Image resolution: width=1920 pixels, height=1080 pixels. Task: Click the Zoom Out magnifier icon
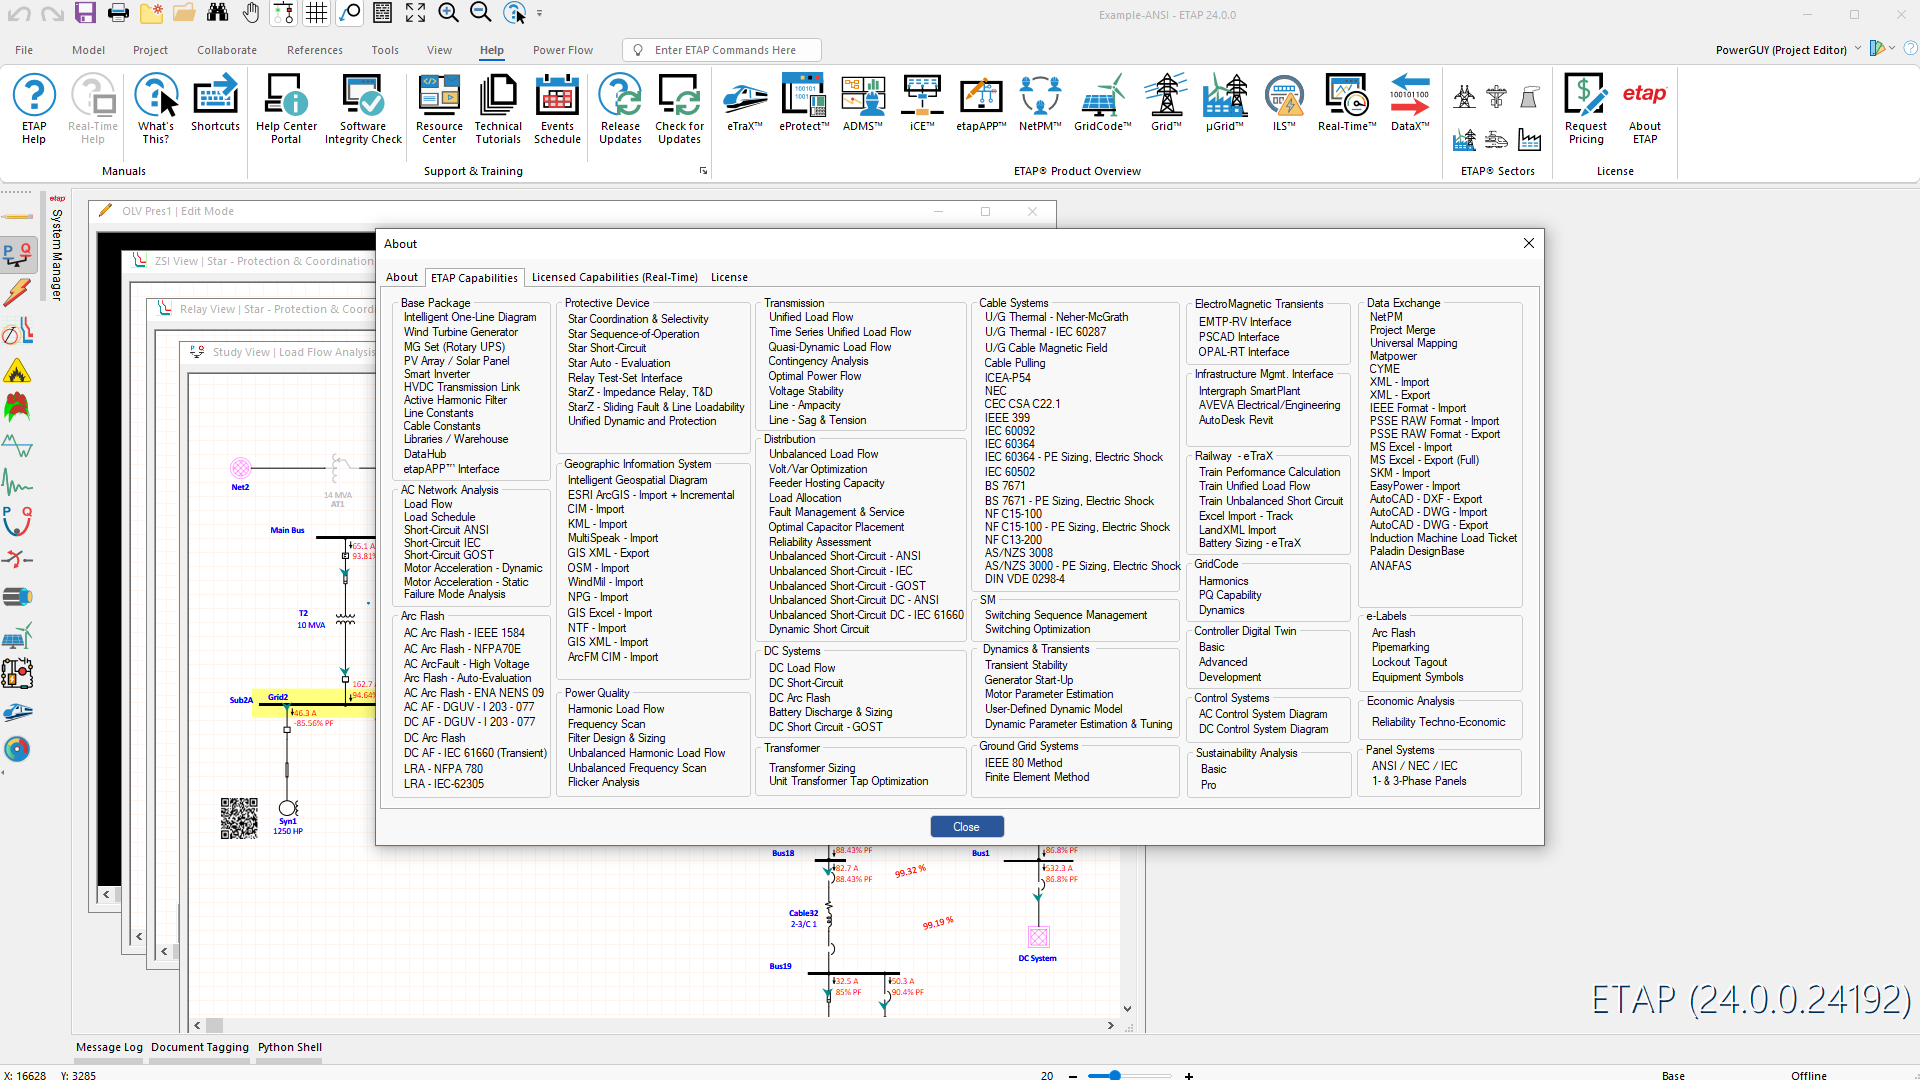(481, 13)
